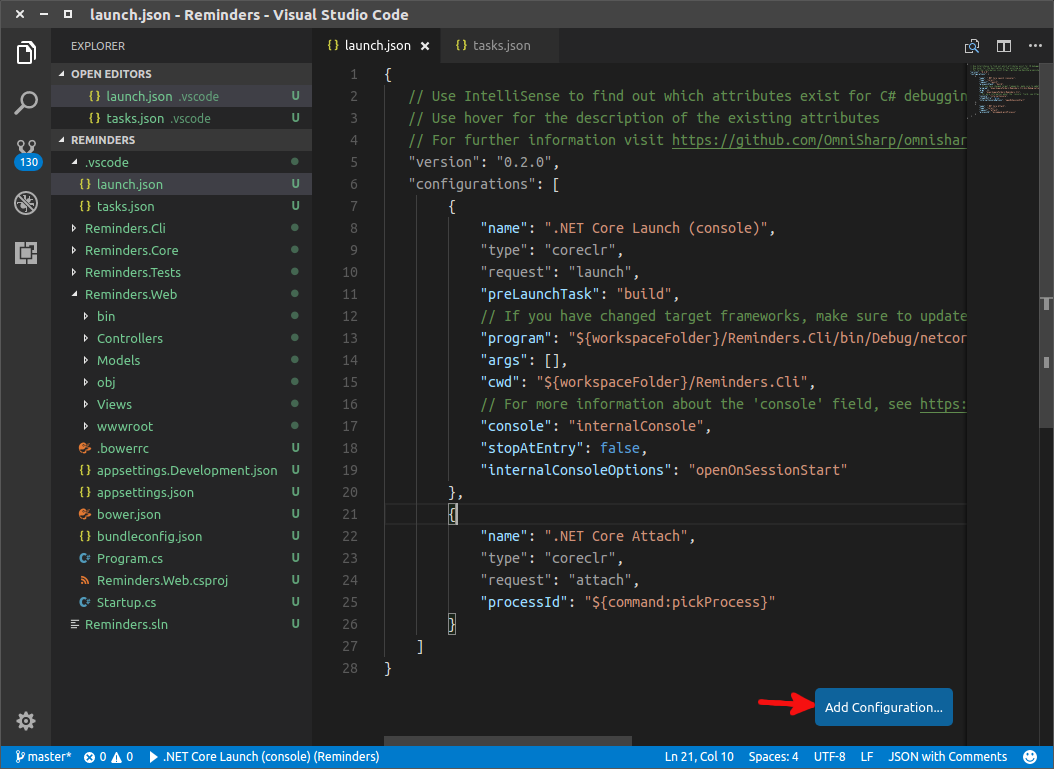Click the master* branch in status bar
1054x769 pixels.
[42, 757]
